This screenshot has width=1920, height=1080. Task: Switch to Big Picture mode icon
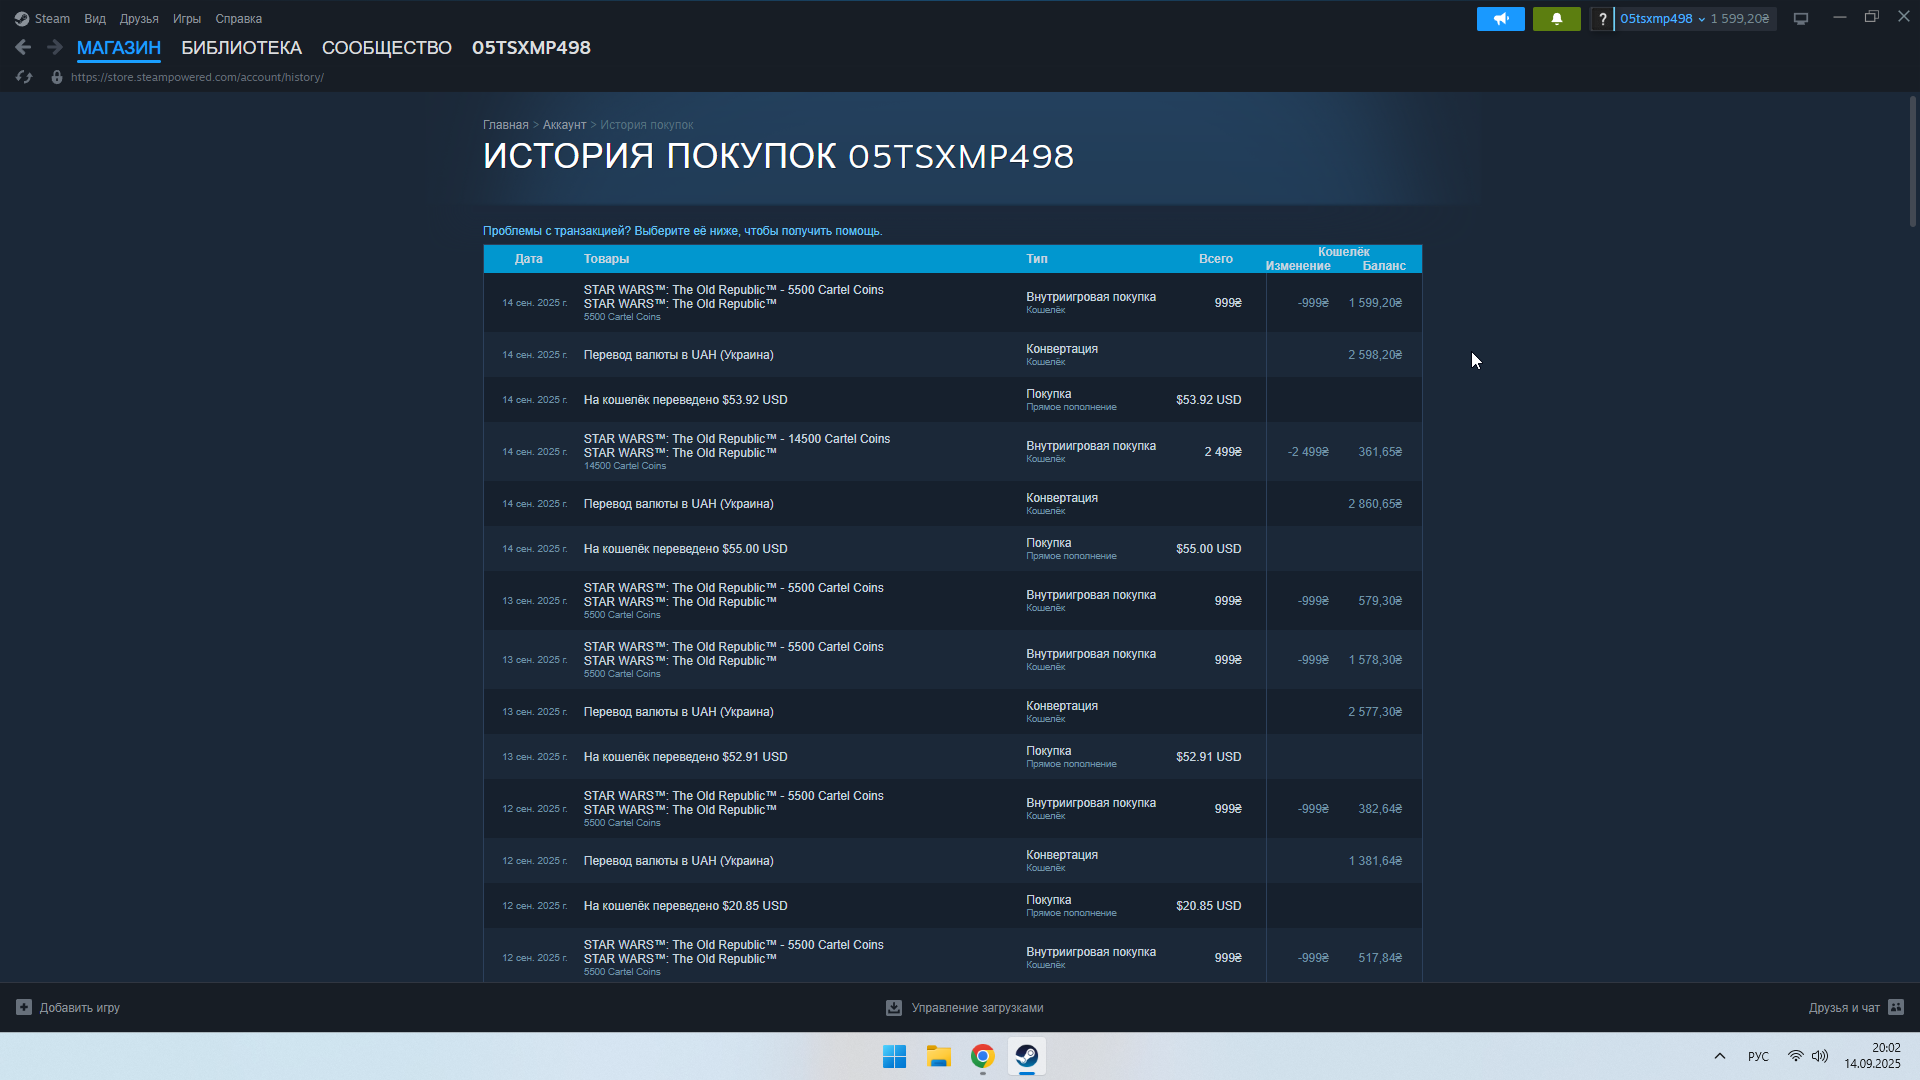[1800, 19]
